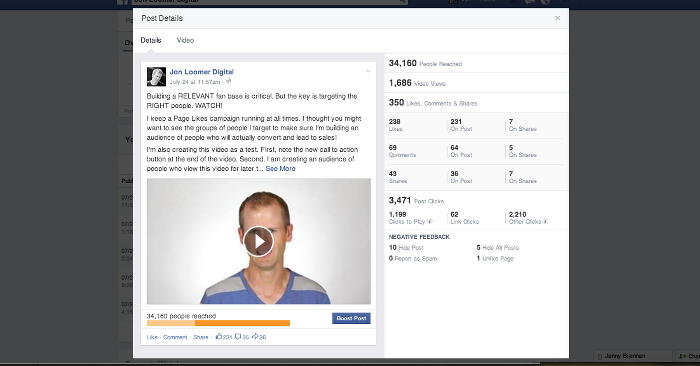Click the '69 Comments' total value
Image resolution: width=700 pixels, height=366 pixels.
coord(402,151)
